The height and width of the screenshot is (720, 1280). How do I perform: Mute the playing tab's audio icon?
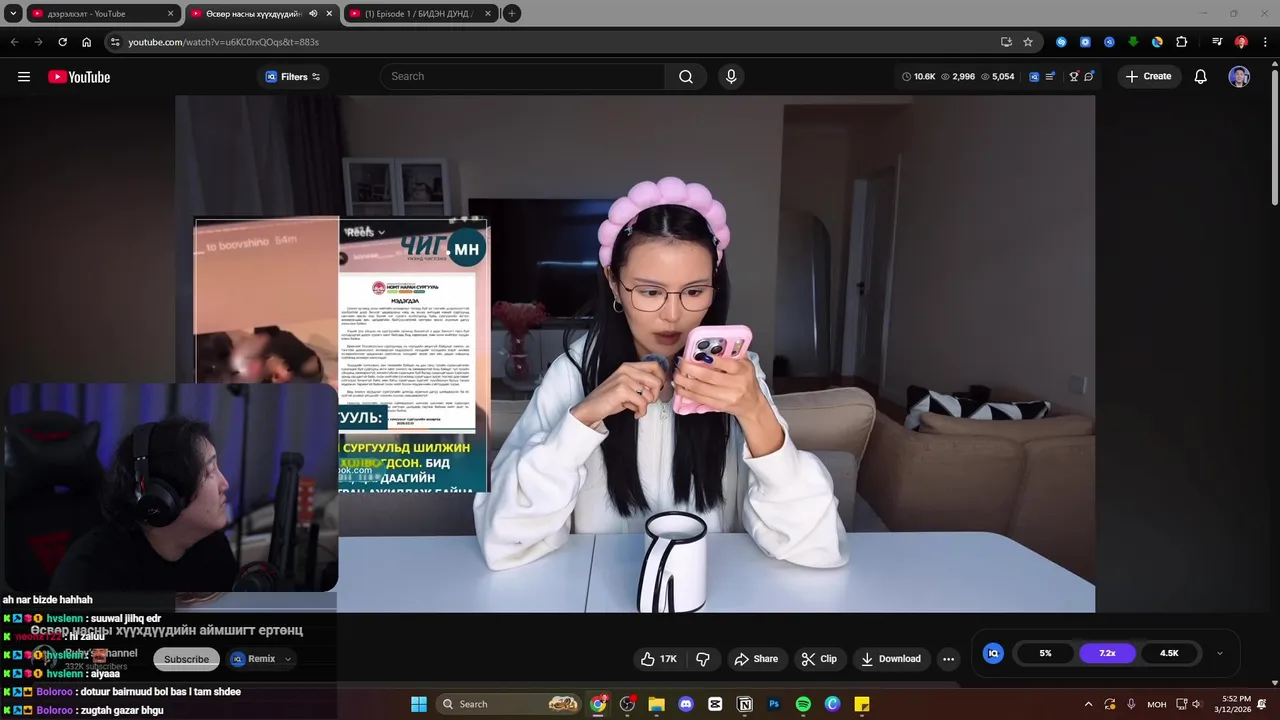click(x=313, y=14)
